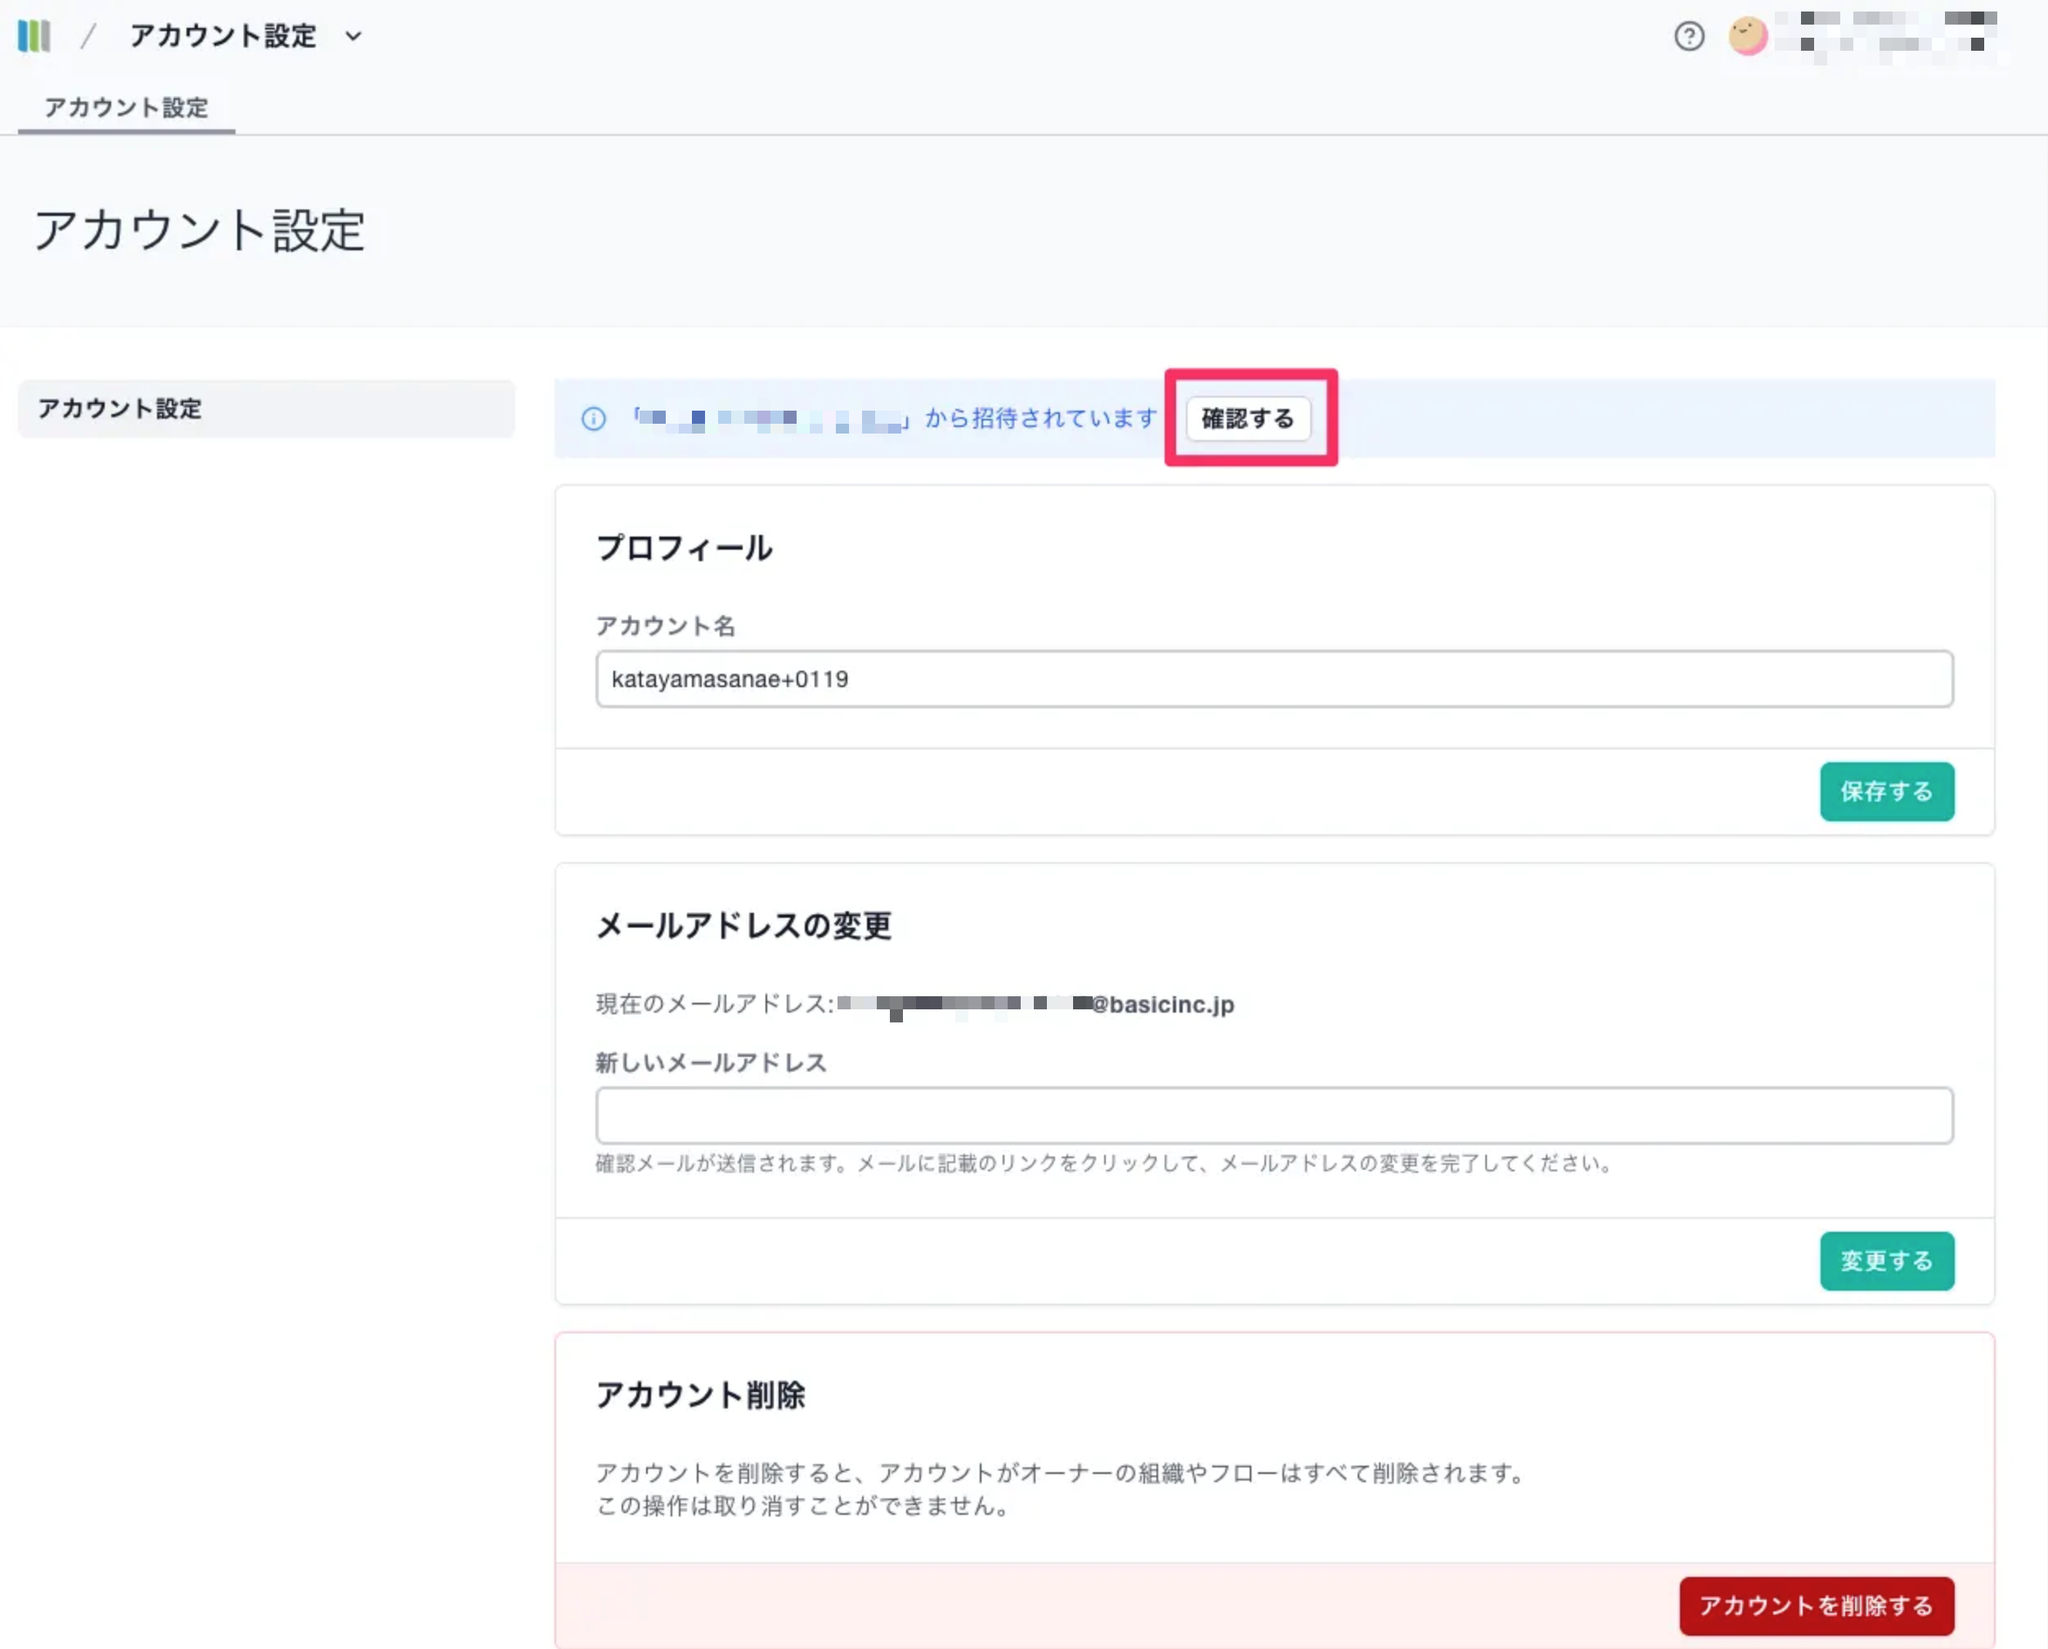Click the プロフィール section heading

(x=684, y=548)
